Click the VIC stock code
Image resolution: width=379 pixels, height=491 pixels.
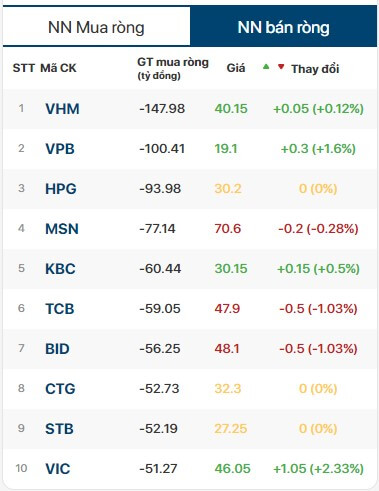point(58,469)
